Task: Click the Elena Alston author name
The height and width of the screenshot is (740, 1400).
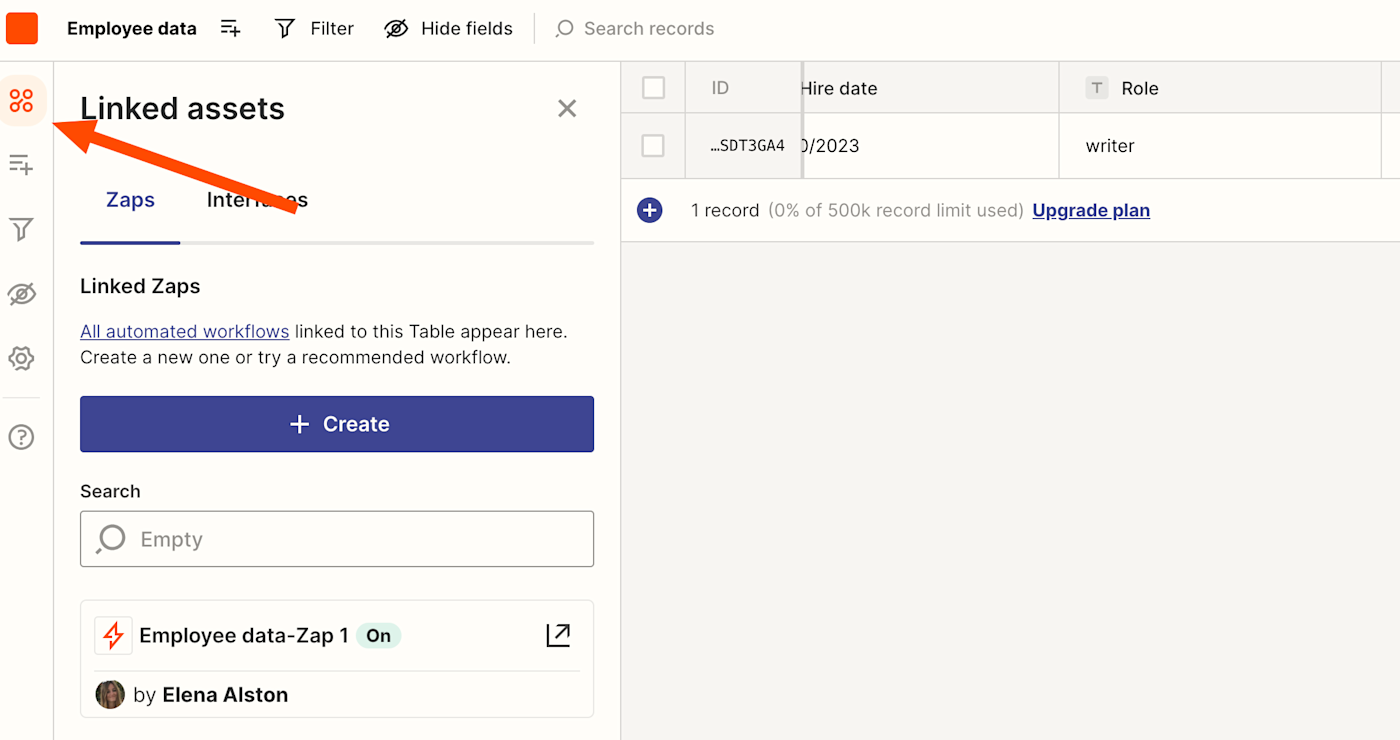Action: click(225, 695)
